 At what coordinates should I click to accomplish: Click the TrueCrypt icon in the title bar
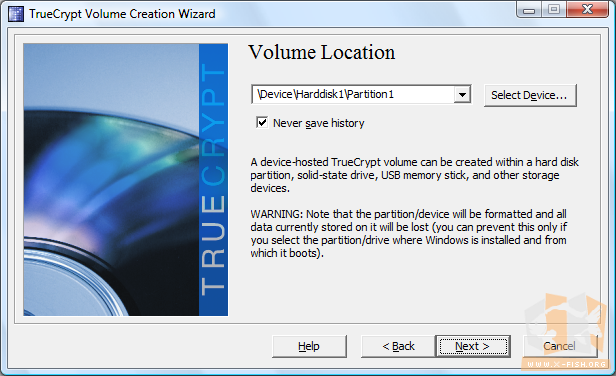(x=15, y=14)
